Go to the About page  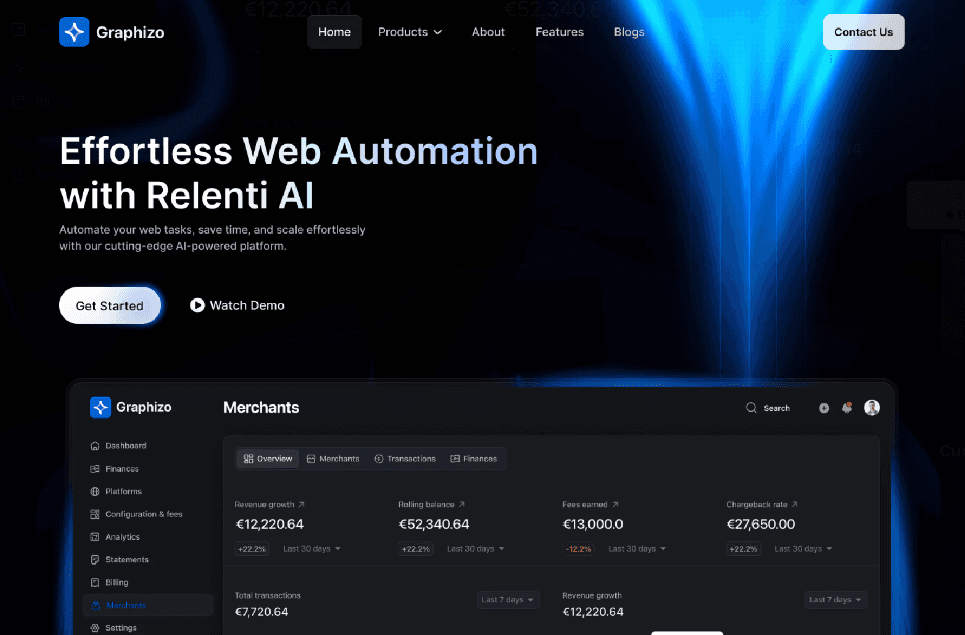(488, 32)
